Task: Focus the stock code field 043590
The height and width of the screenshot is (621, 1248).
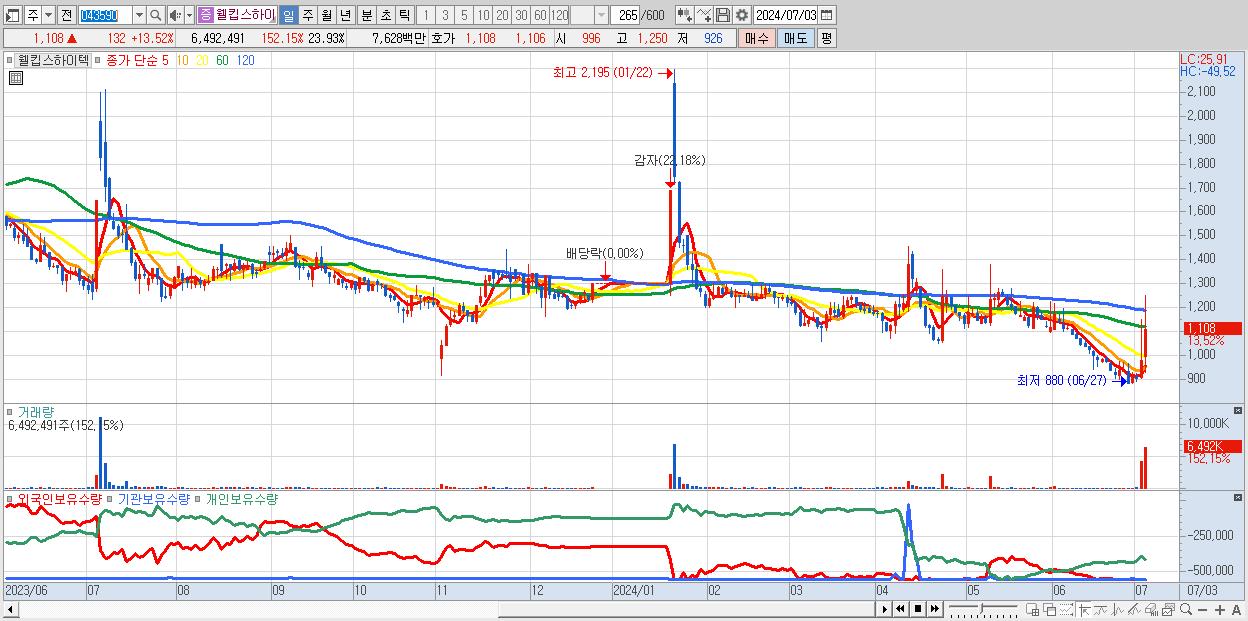Action: [105, 15]
